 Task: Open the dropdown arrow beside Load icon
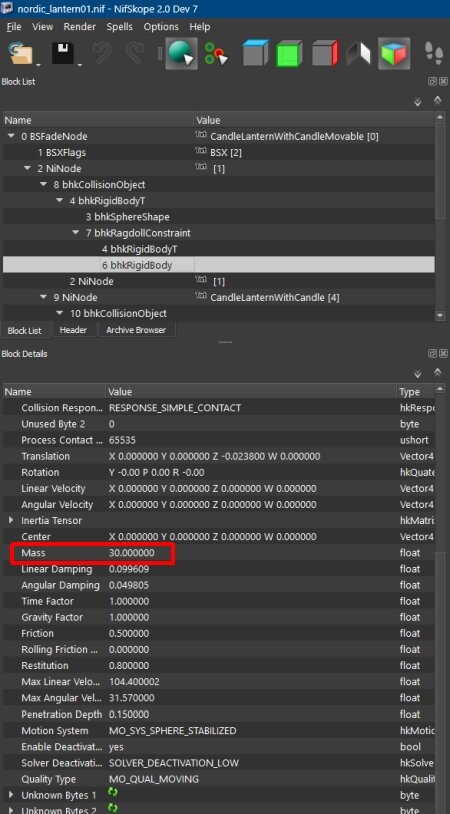[x=38, y=65]
